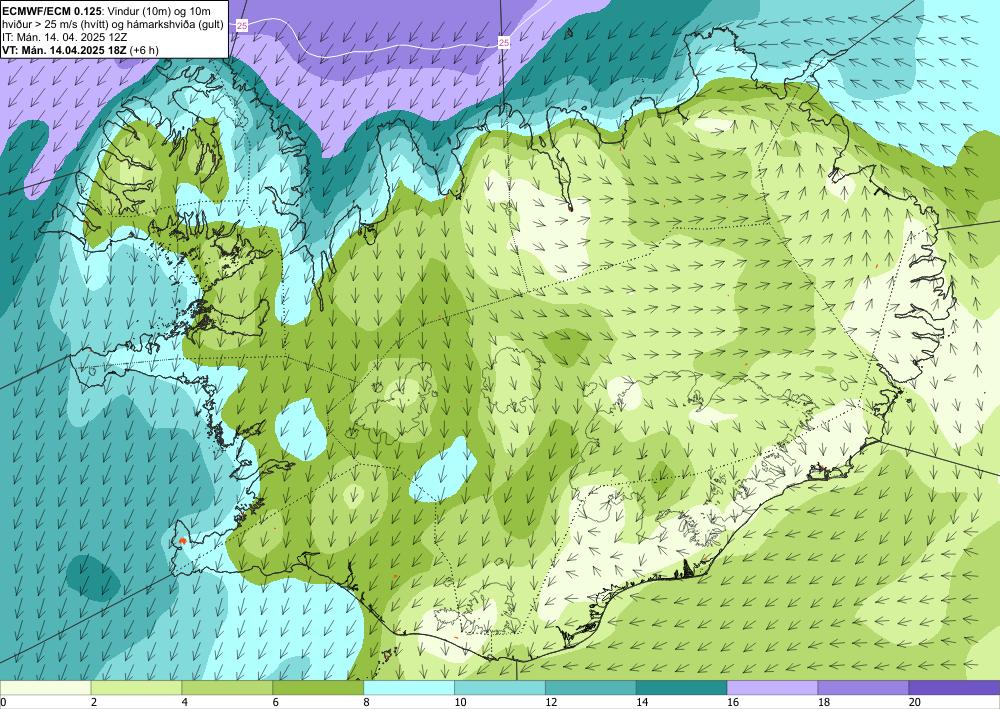This screenshot has width=1000, height=709.
Task: Click the medium purple 18–20 legend swatch
Action: [863, 688]
